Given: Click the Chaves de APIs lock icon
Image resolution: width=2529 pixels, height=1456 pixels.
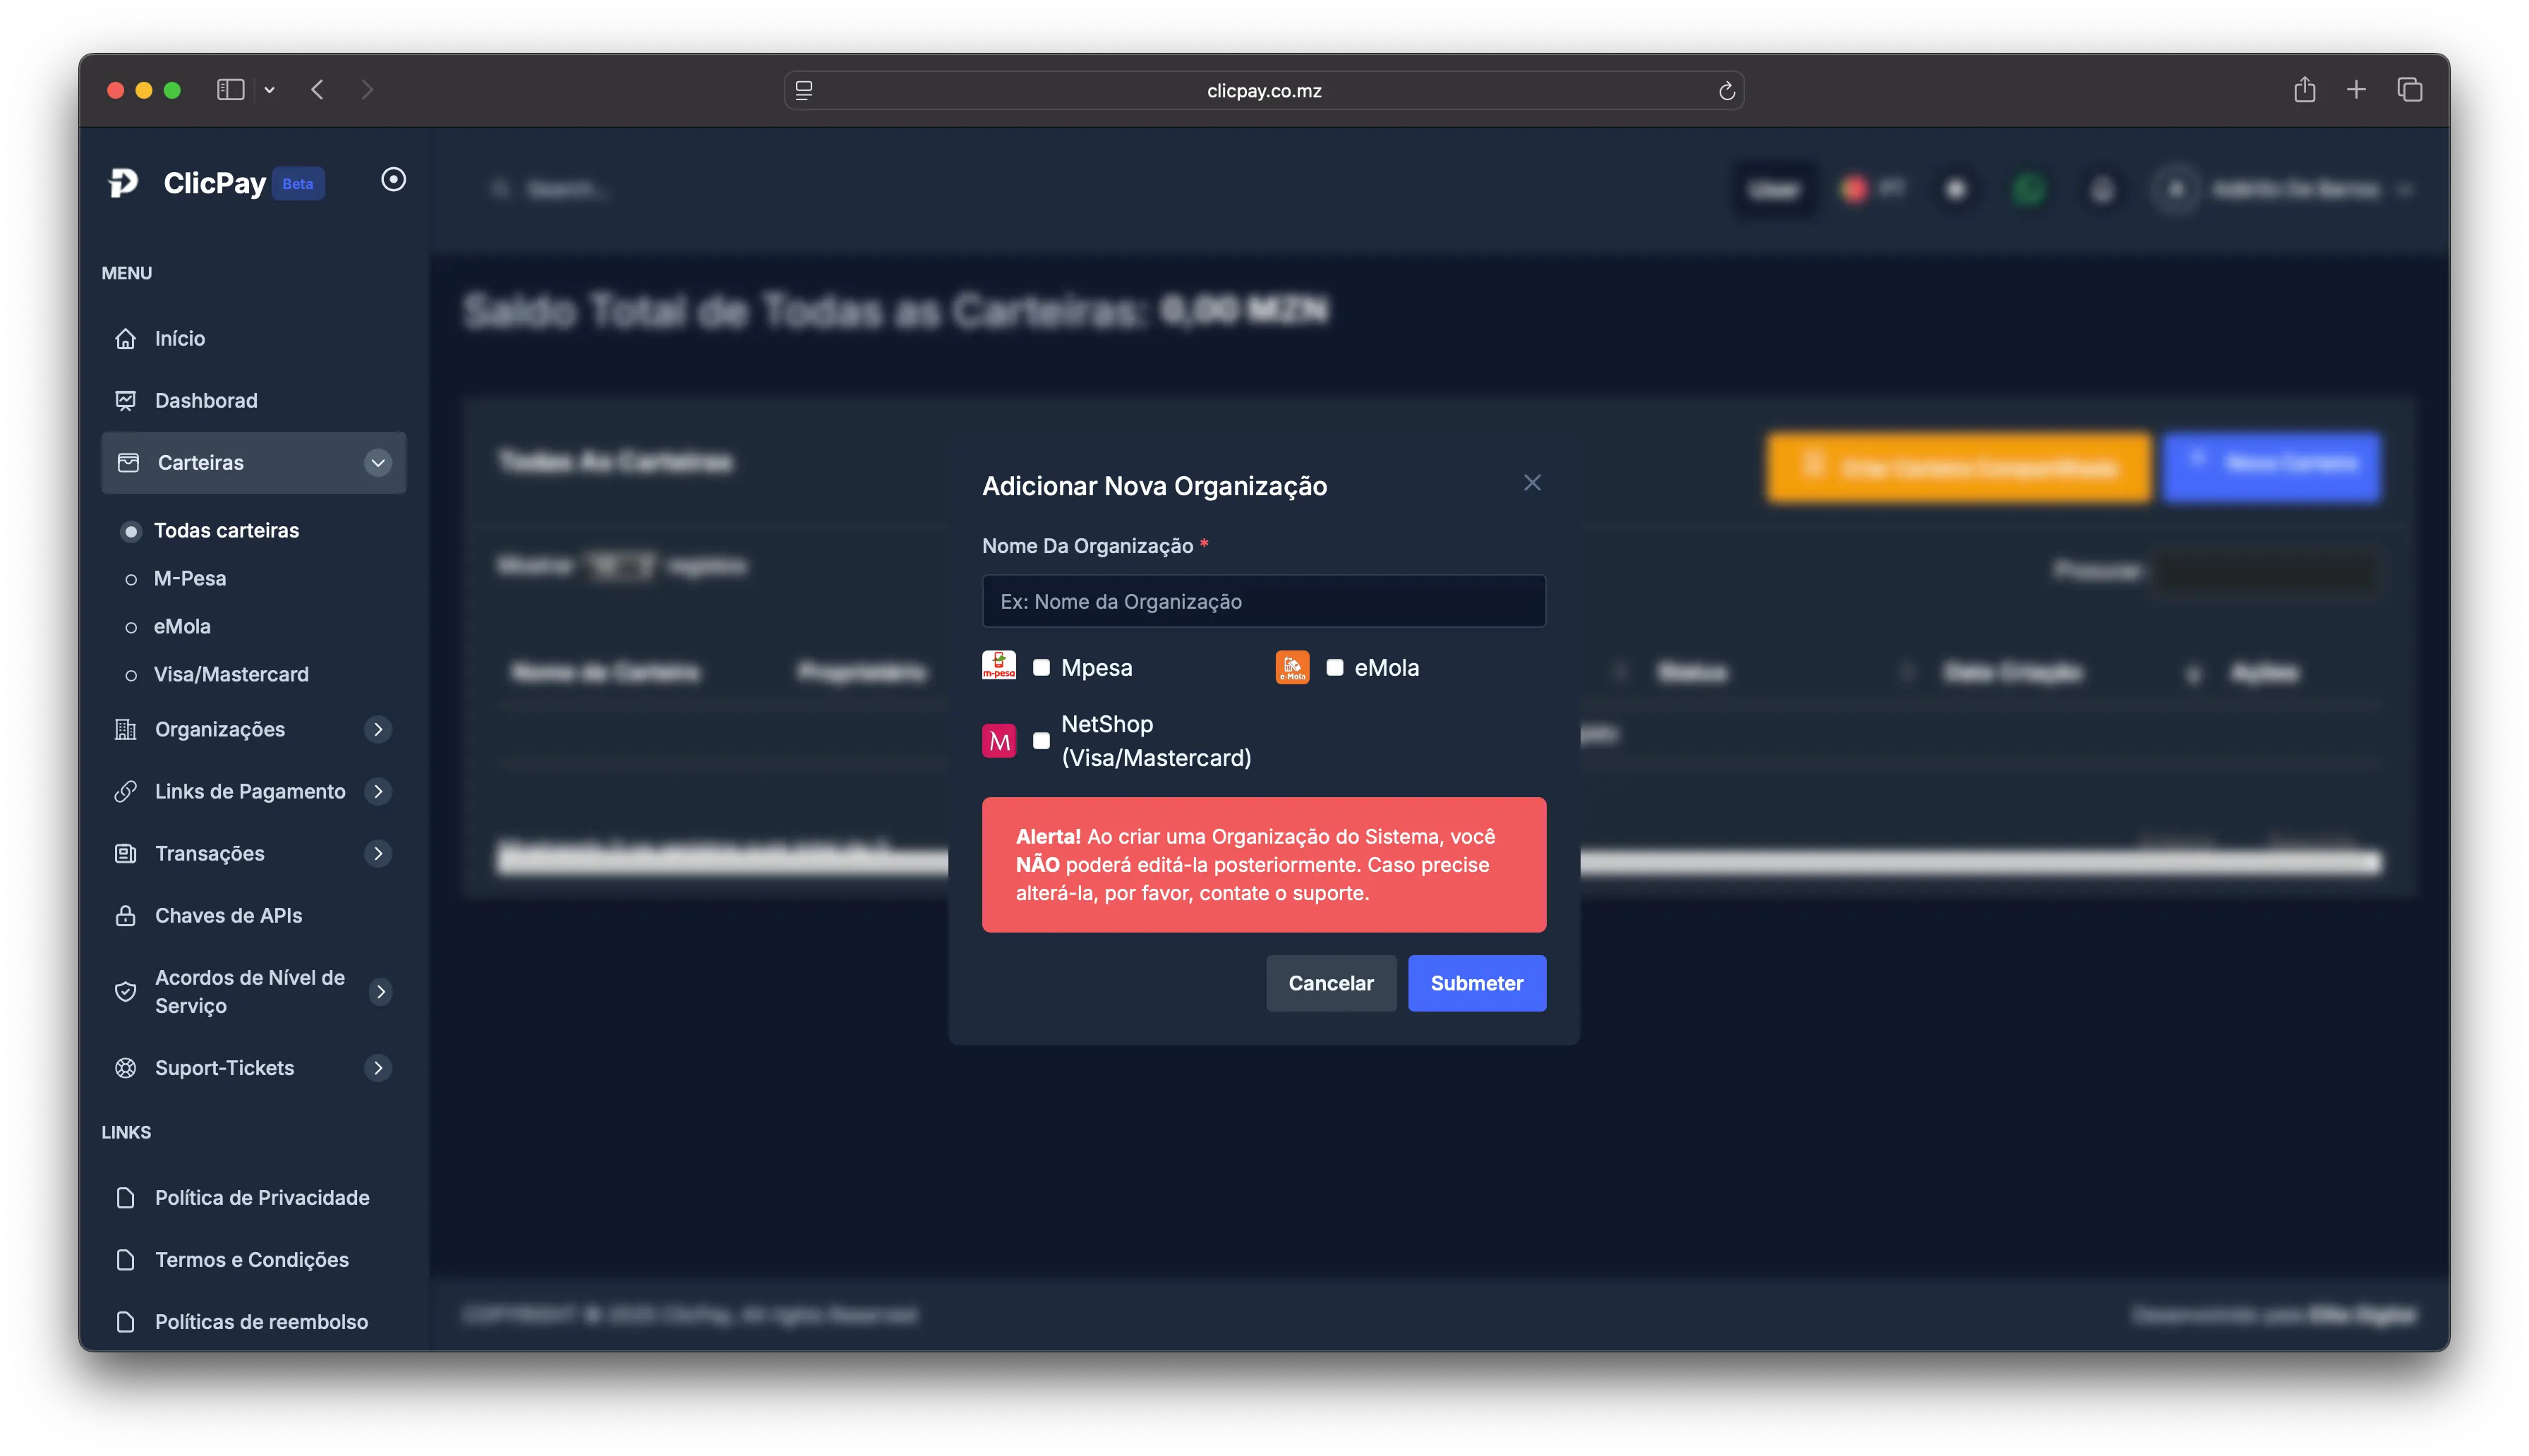Looking at the screenshot, I should point(126,915).
